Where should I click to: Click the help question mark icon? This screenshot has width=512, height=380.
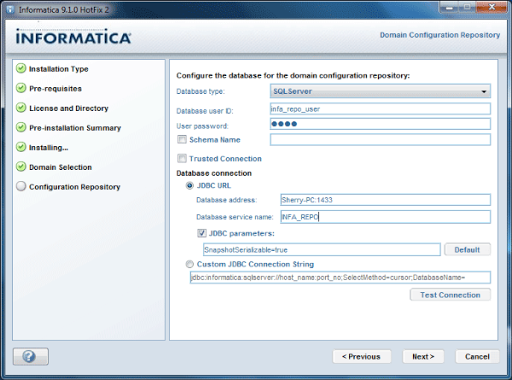click(29, 356)
